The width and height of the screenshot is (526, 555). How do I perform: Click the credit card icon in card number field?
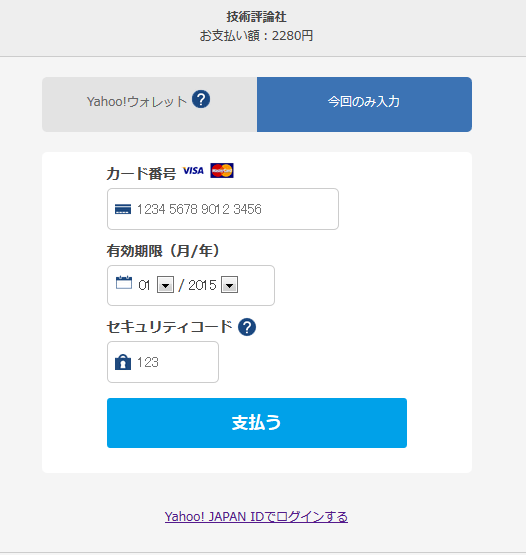[123, 209]
